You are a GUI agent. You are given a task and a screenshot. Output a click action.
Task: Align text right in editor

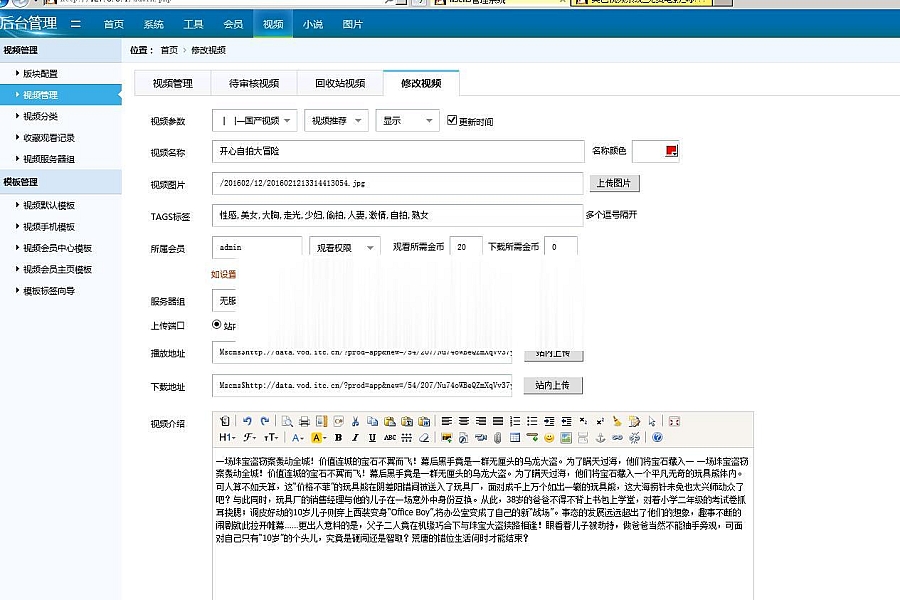481,421
